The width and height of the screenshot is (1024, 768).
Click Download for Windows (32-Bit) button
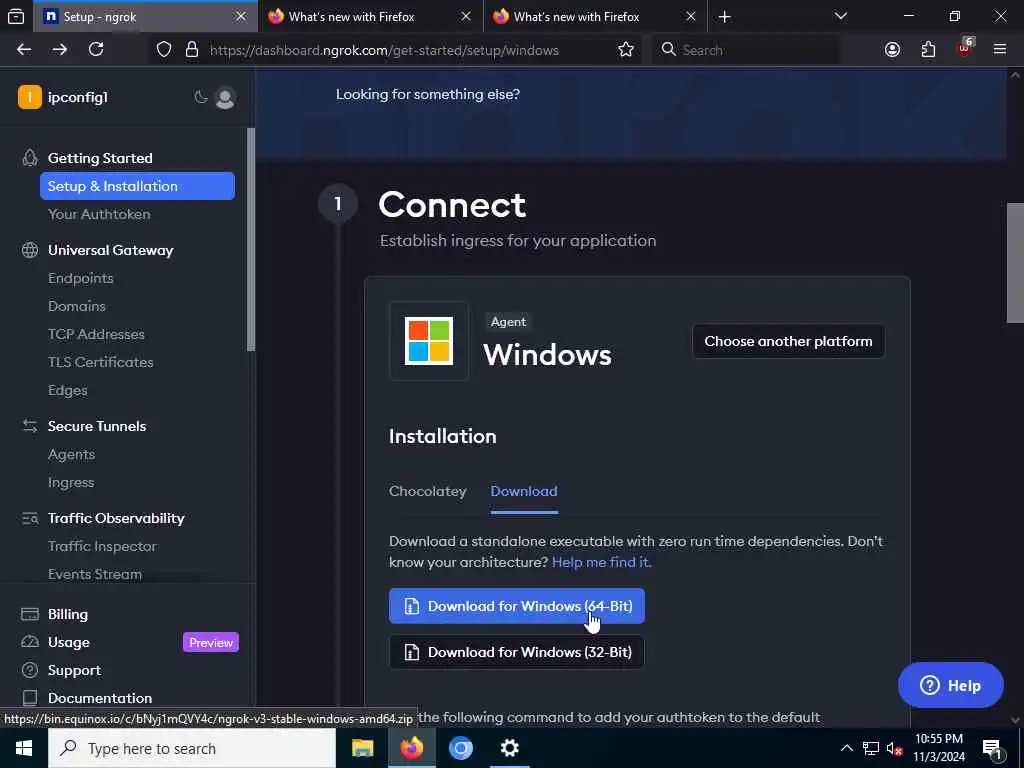click(517, 652)
